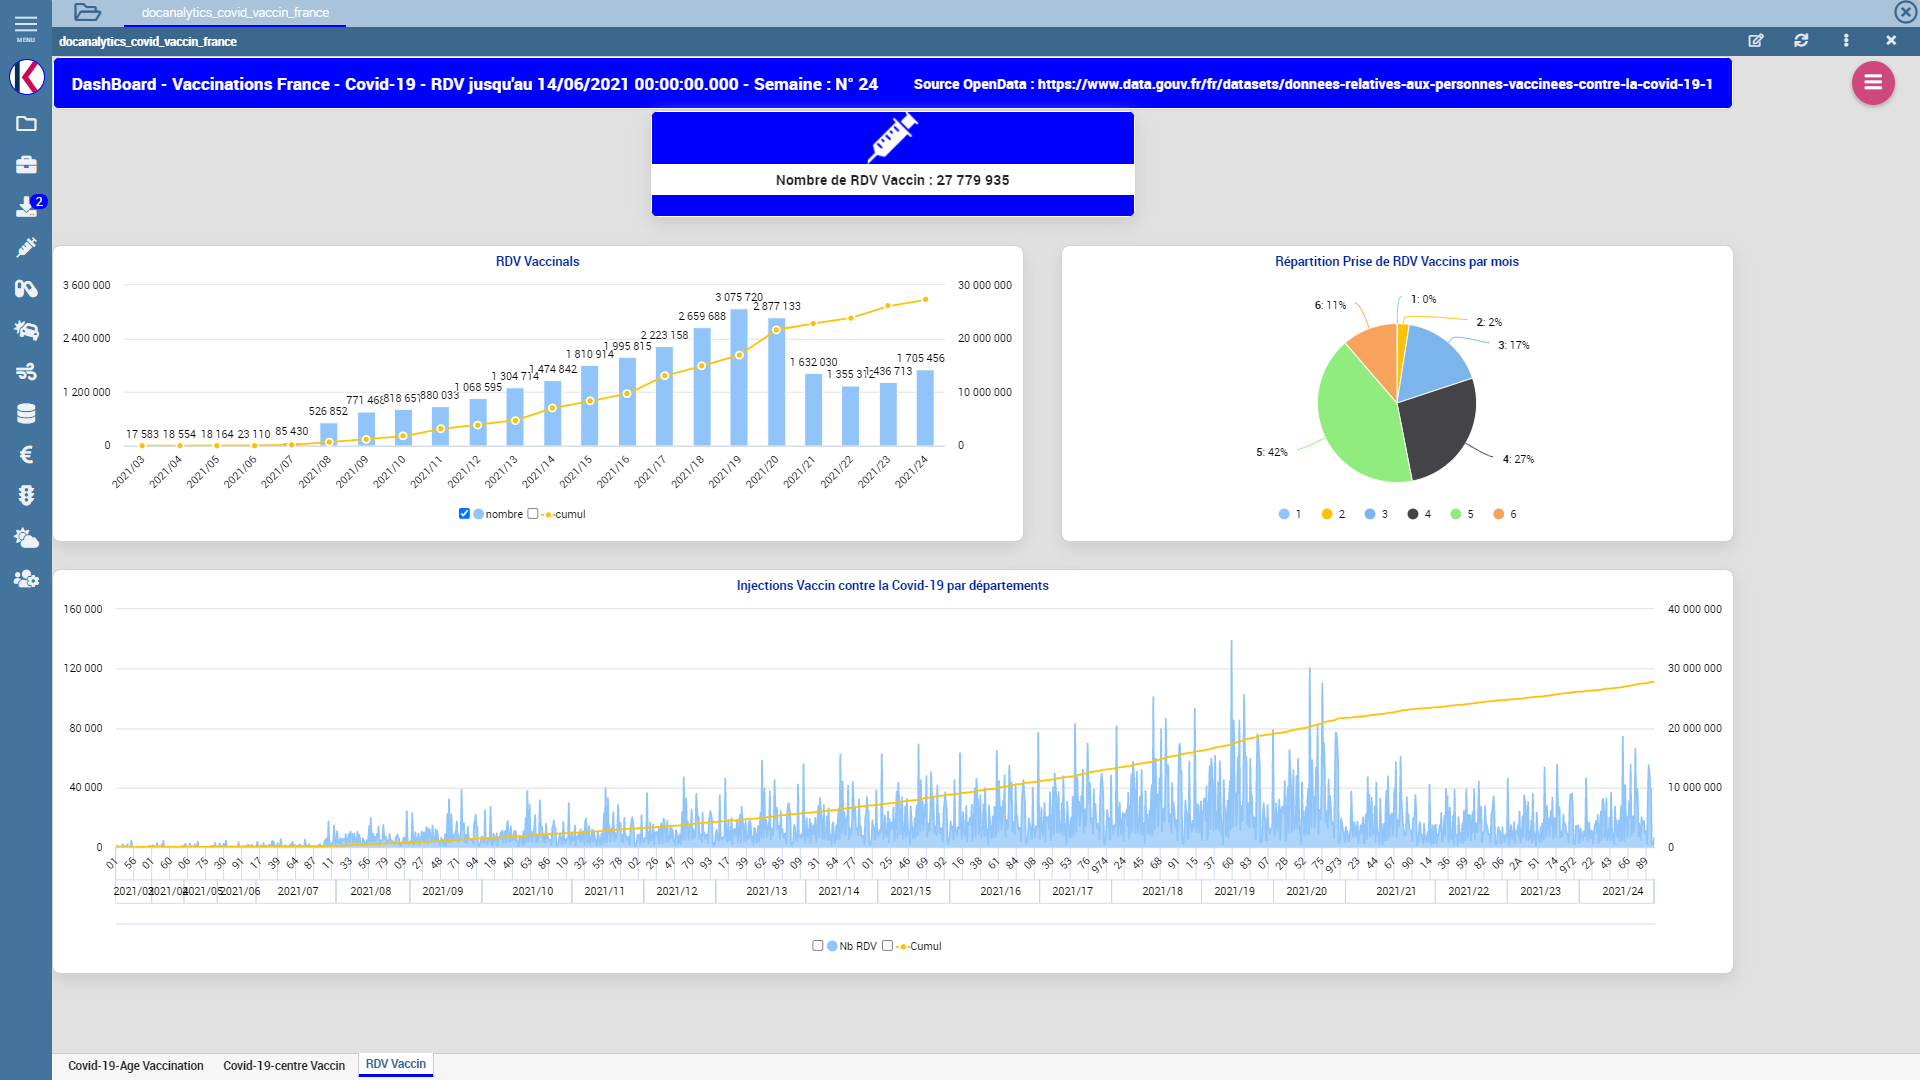Screen dimensions: 1920x1080
Task: Click the white syringe icon in the RDV card
Action: pyautogui.click(x=892, y=137)
